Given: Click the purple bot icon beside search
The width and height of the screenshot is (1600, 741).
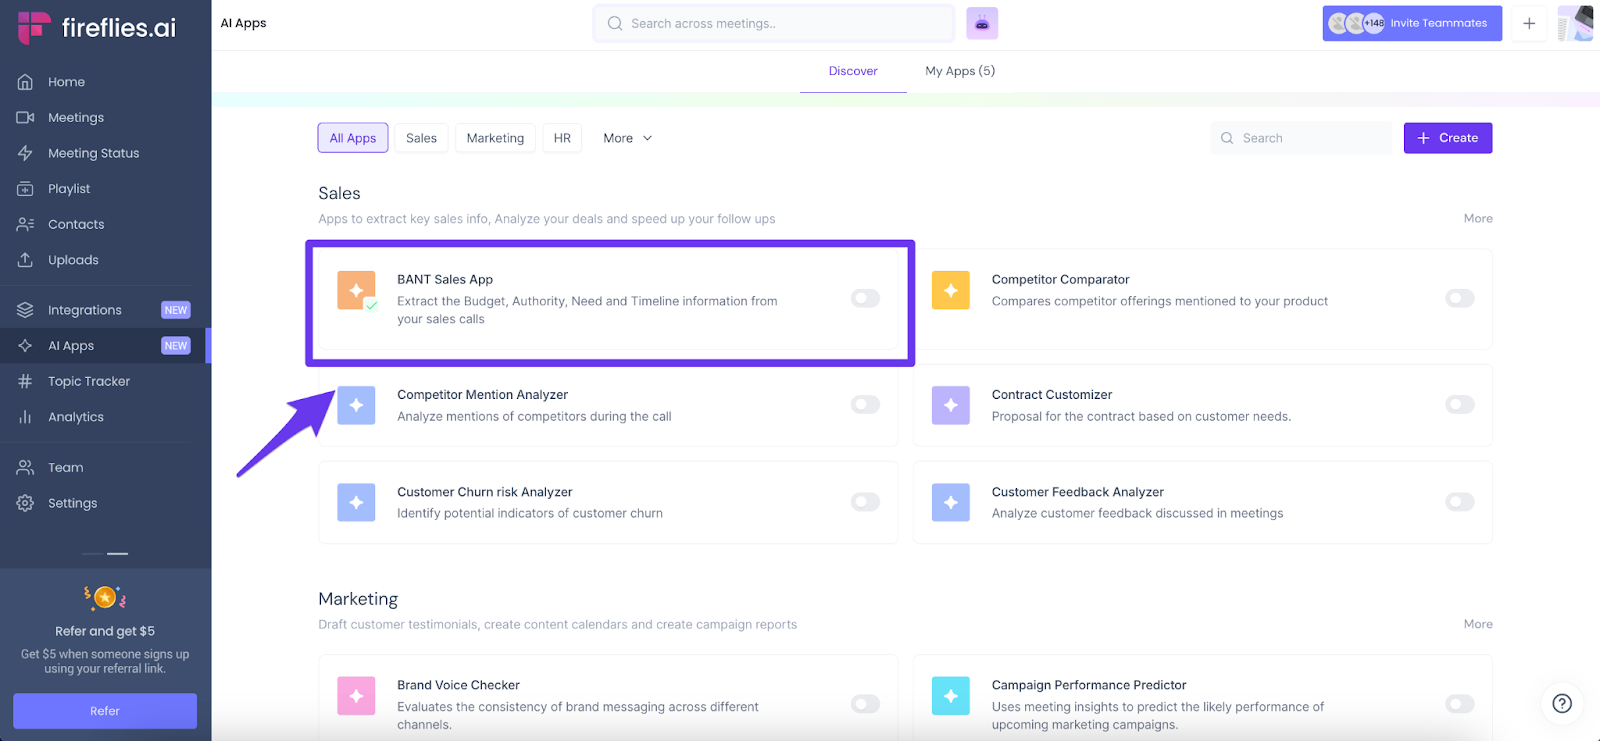Looking at the screenshot, I should [x=982, y=23].
